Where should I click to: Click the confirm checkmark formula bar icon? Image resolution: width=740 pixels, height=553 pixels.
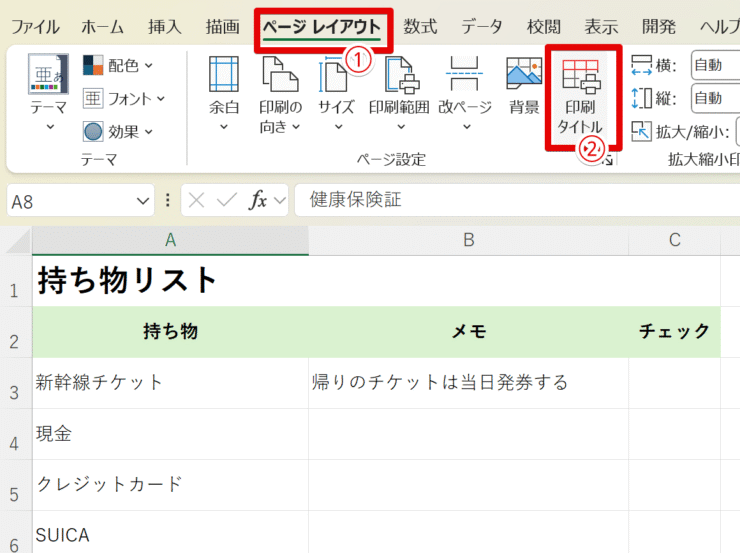[227, 201]
